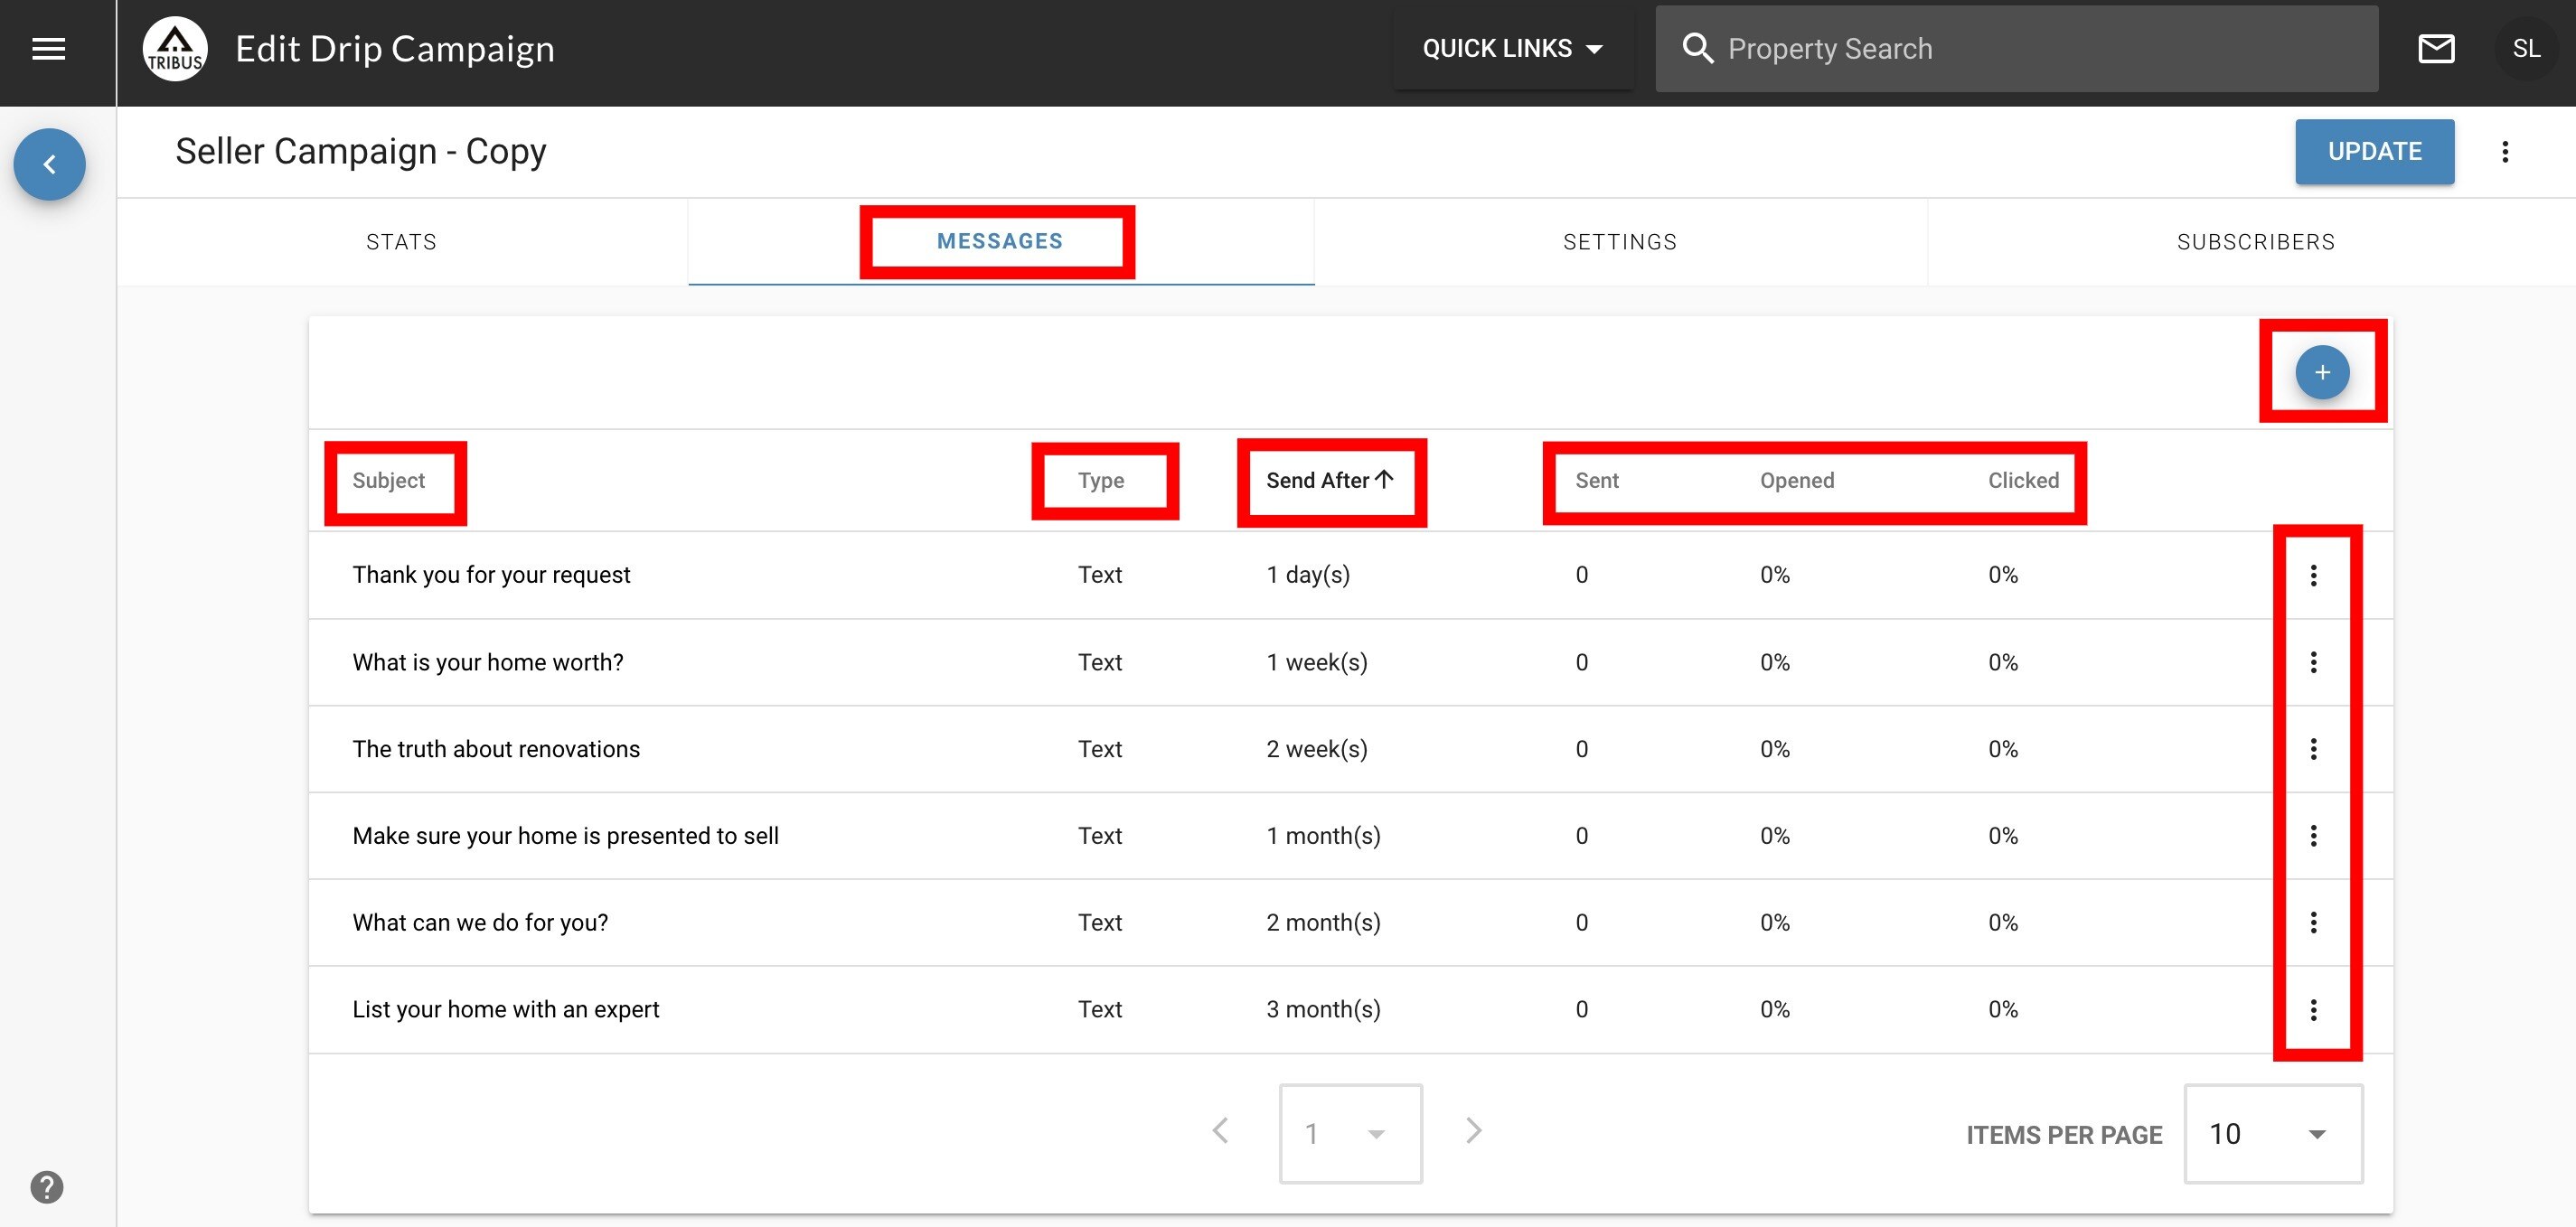Open the page number dropdown
Viewport: 2576px width, 1227px height.
(1351, 1133)
